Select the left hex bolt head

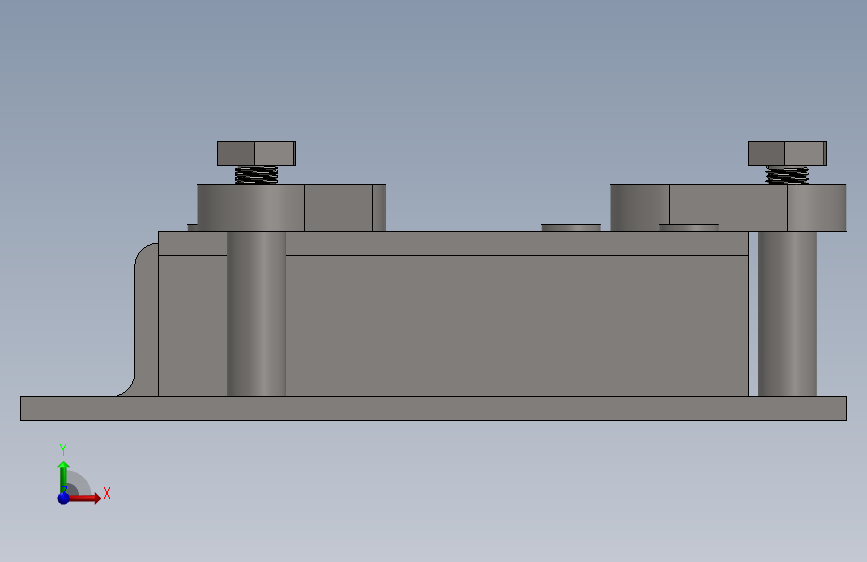(257, 153)
